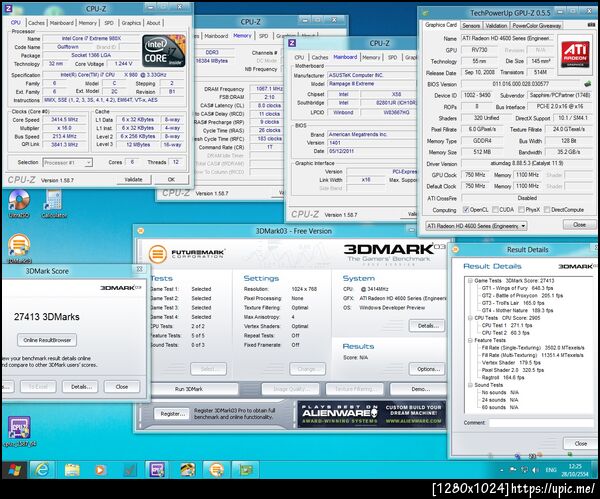Click the ENG language indicator in tray
The width and height of the screenshot is (600, 499).
pyautogui.click(x=551, y=470)
